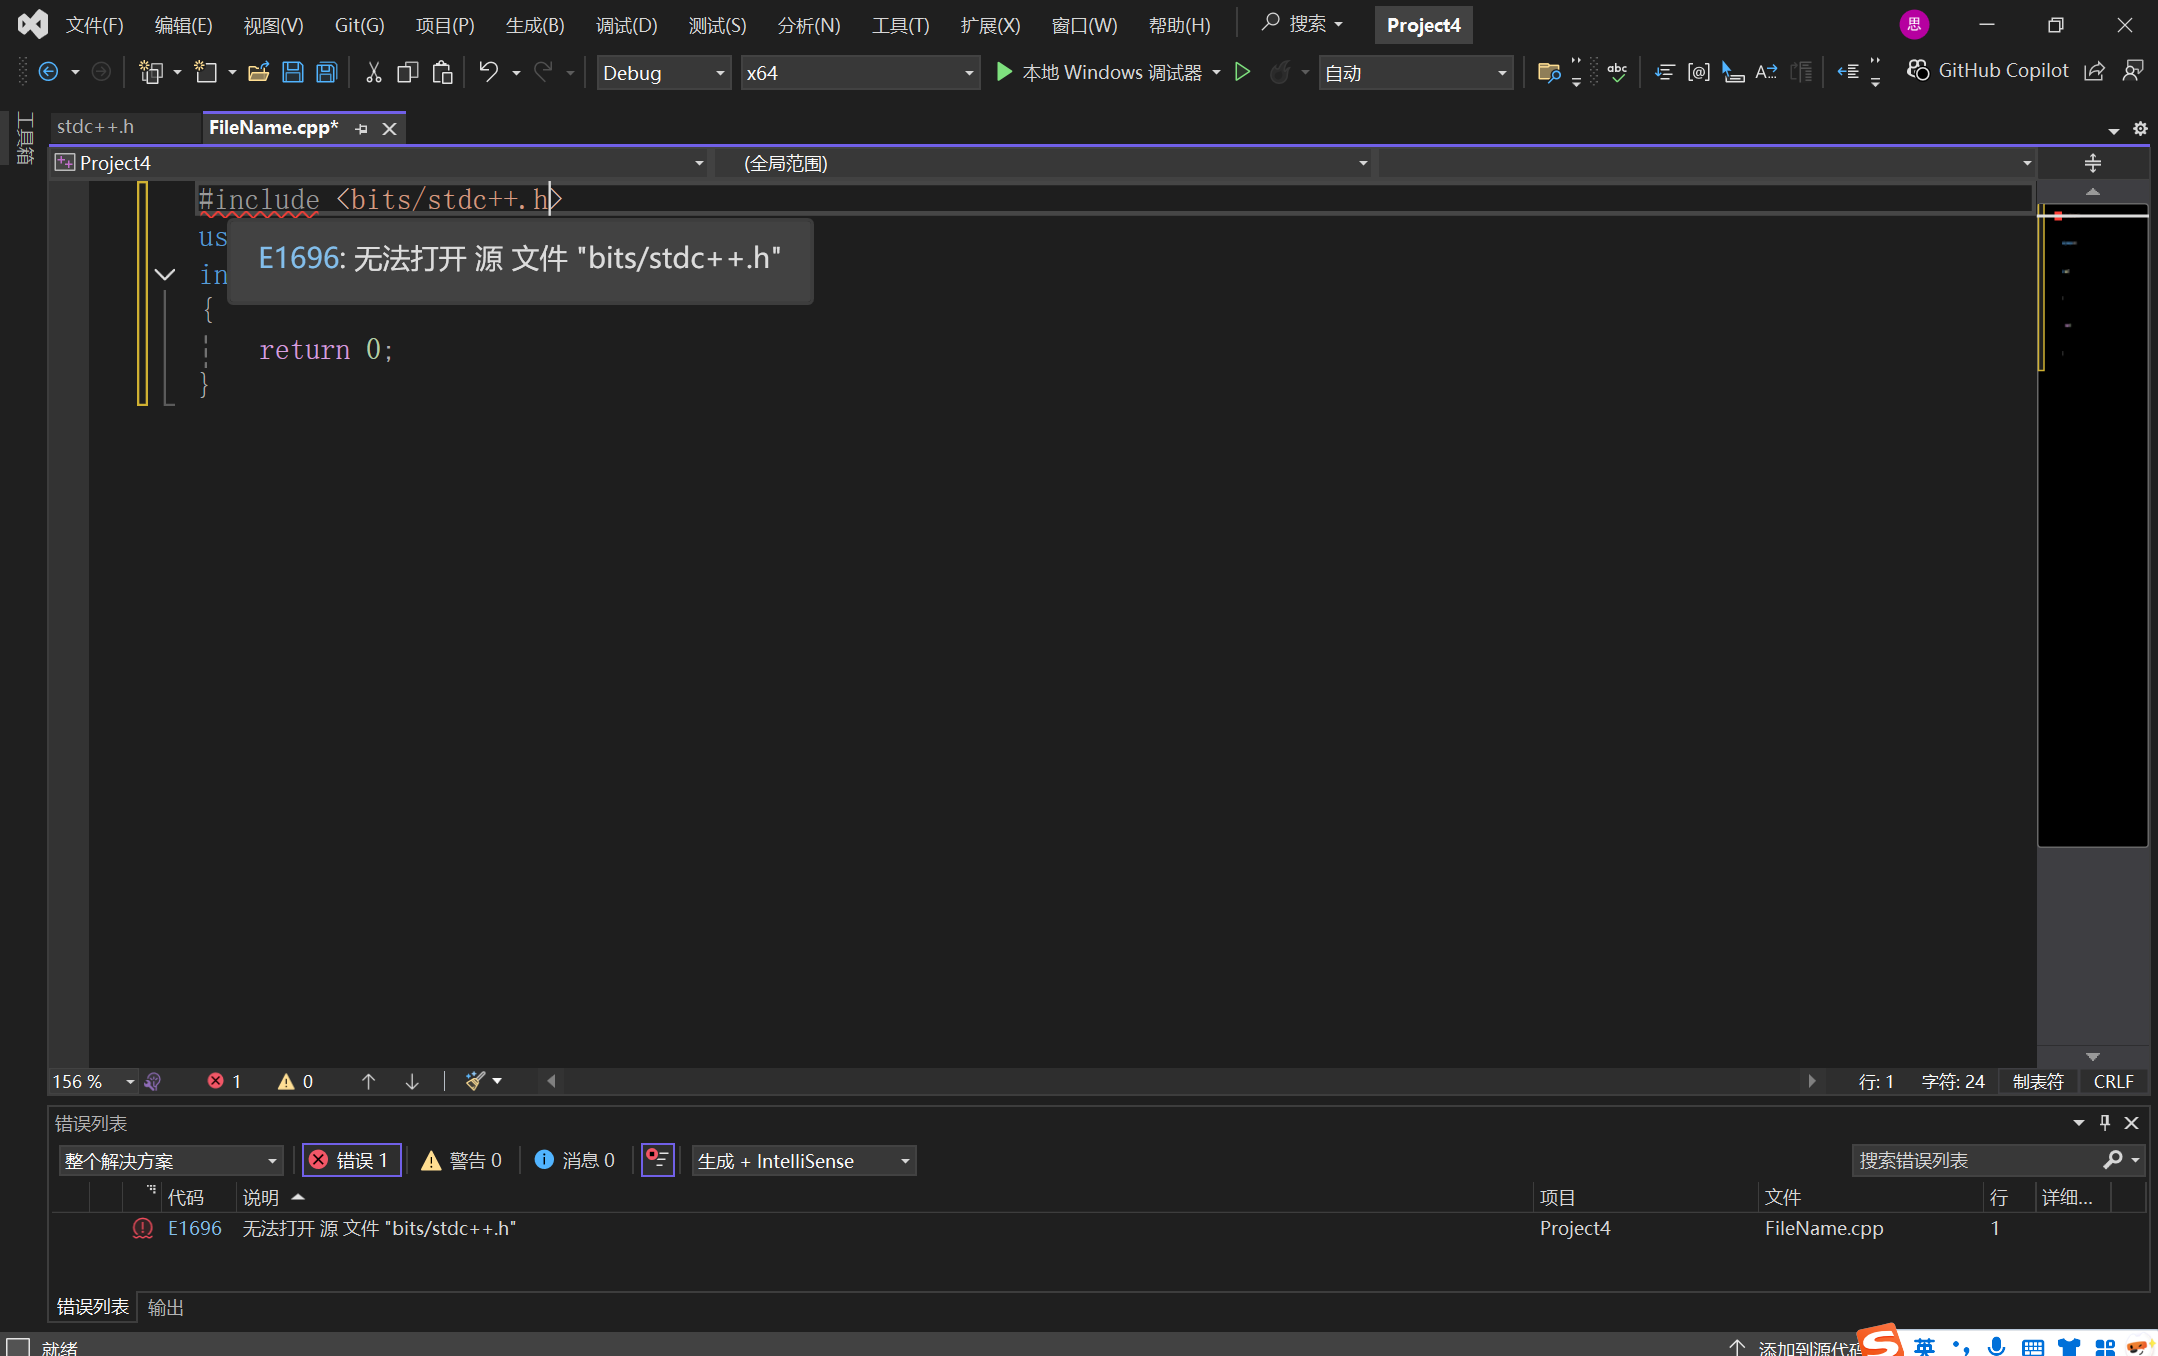
Task: Switch to the stdc++.h tab
Action: 96,127
